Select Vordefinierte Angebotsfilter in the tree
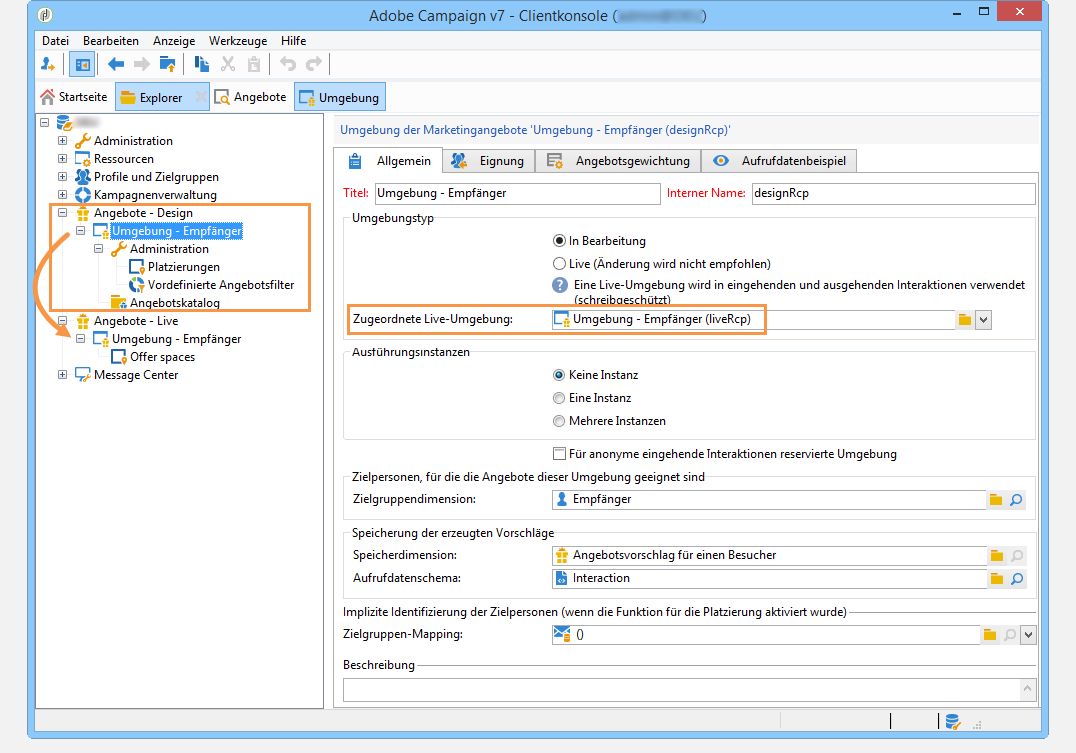 (x=221, y=285)
